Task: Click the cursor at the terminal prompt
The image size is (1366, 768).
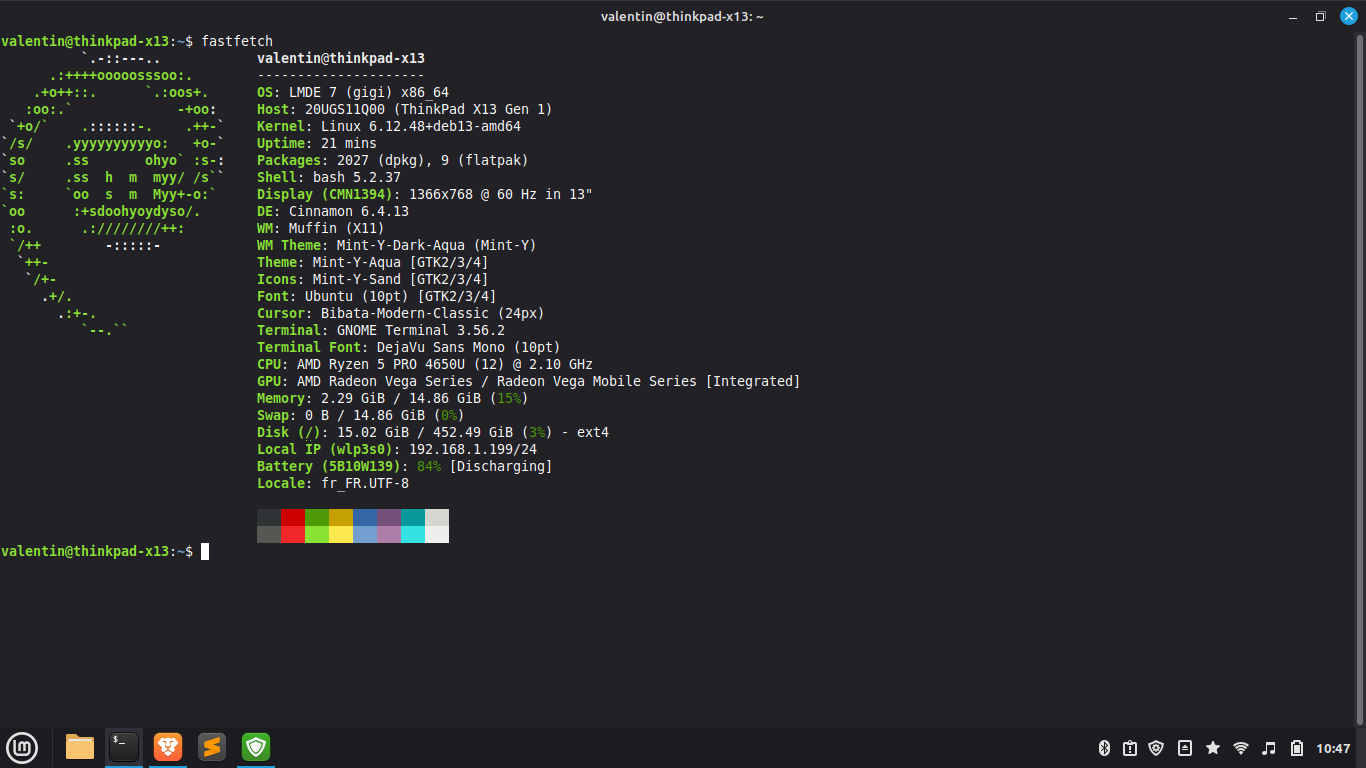Action: pos(205,551)
